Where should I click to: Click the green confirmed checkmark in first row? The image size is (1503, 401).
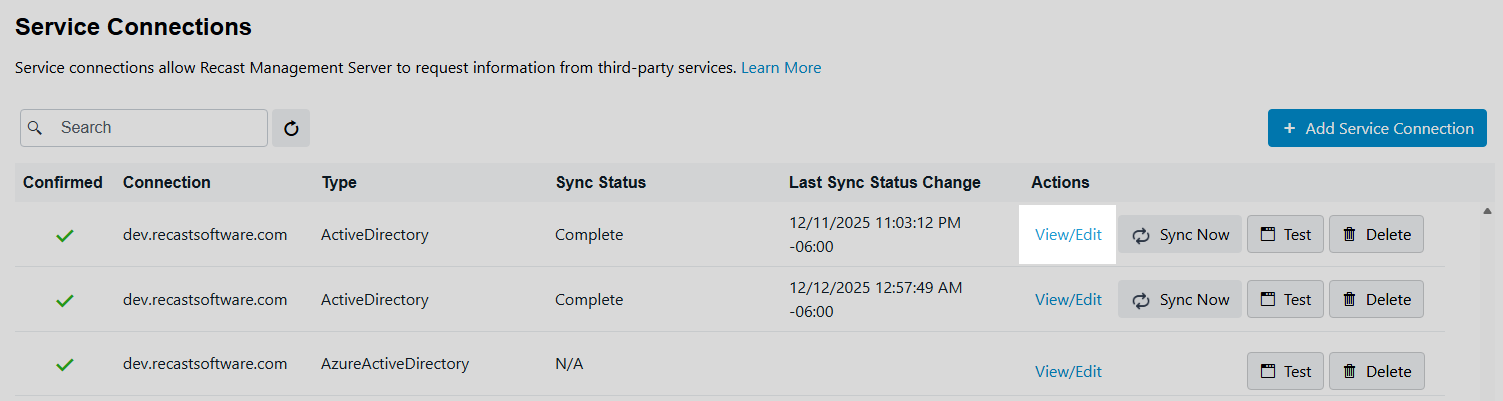(65, 236)
